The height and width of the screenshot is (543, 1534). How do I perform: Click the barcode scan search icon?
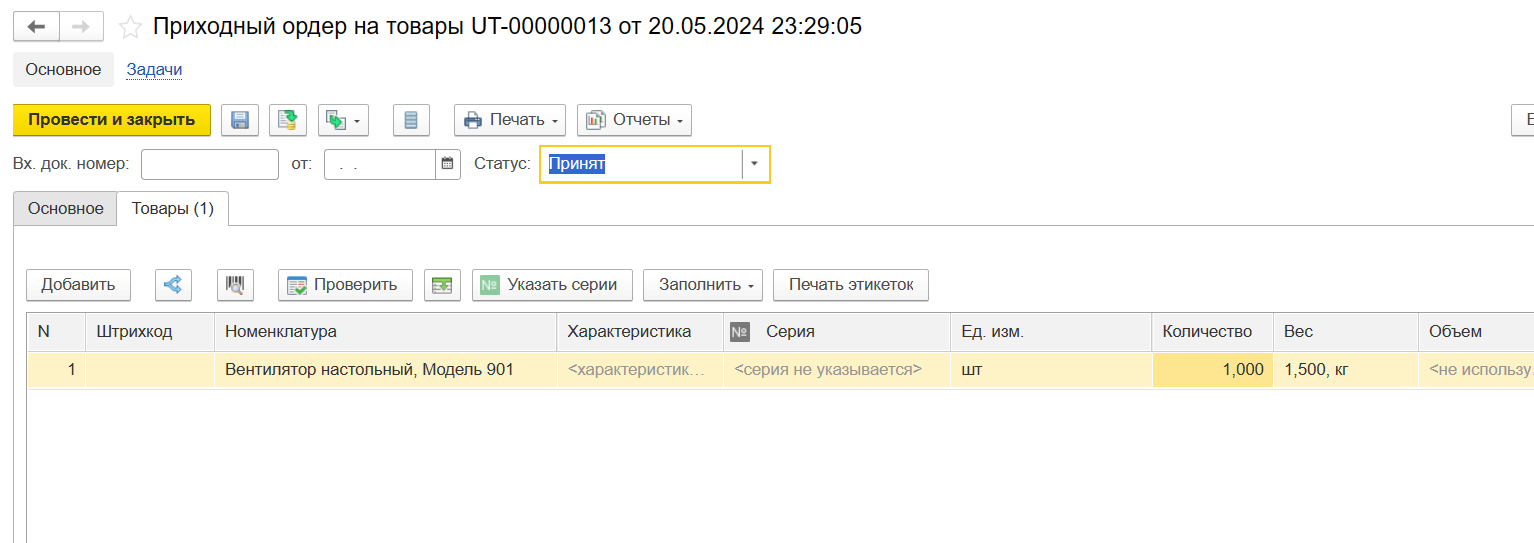tap(235, 285)
